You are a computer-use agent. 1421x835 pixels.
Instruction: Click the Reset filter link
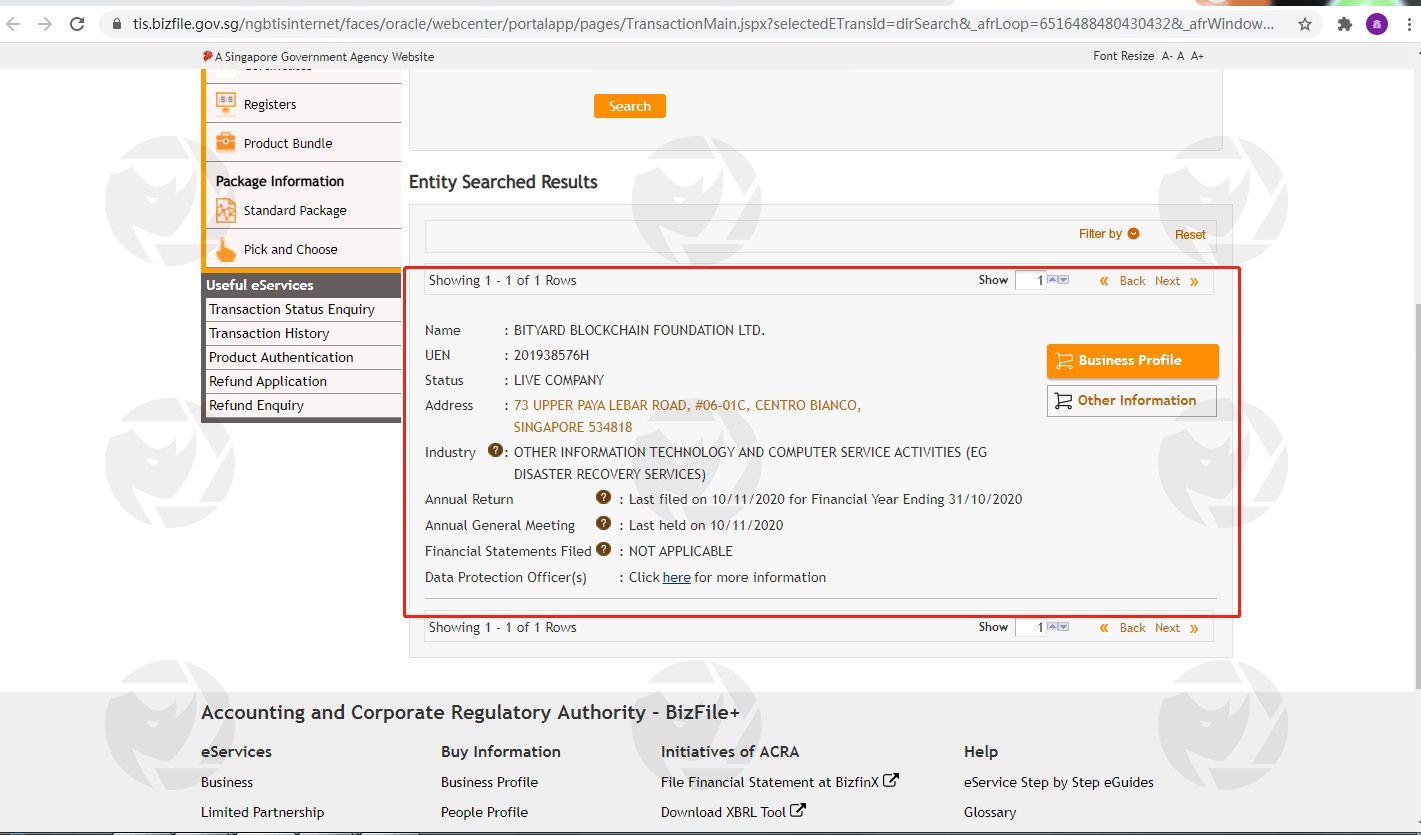coord(1190,235)
